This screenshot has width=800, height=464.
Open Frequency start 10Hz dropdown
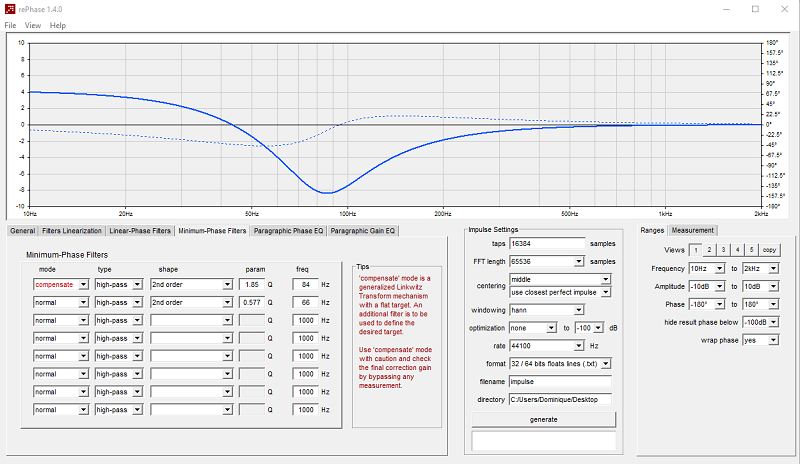(x=707, y=268)
